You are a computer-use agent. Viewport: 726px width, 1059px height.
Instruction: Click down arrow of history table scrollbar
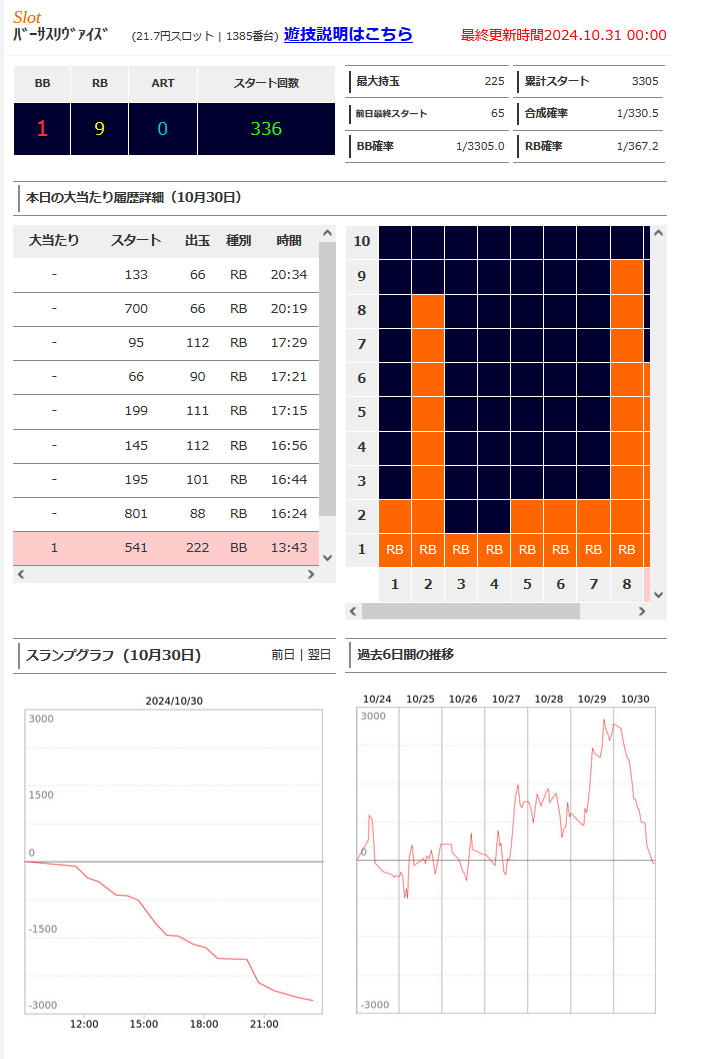tap(328, 558)
